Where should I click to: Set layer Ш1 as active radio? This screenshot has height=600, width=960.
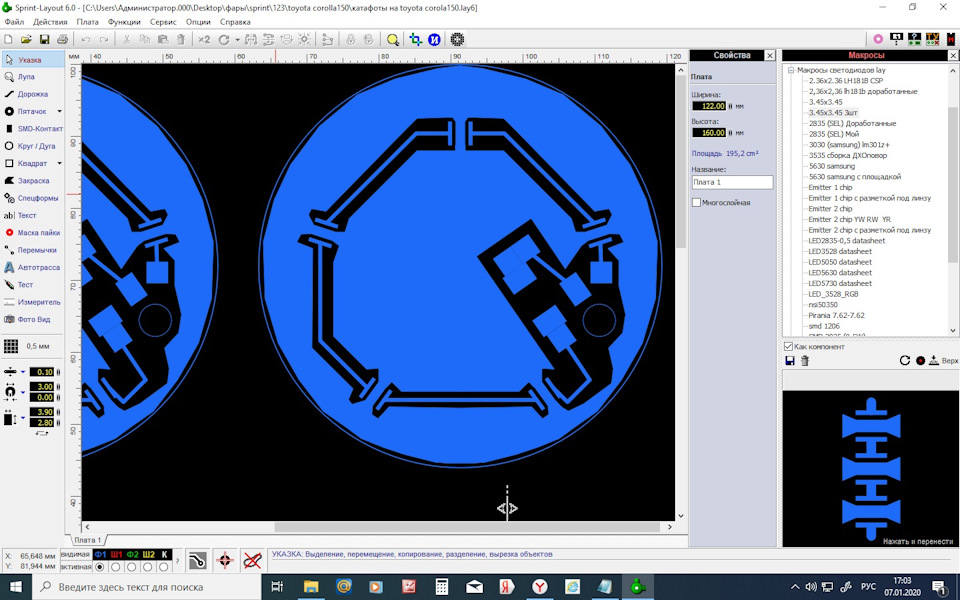tap(116, 567)
